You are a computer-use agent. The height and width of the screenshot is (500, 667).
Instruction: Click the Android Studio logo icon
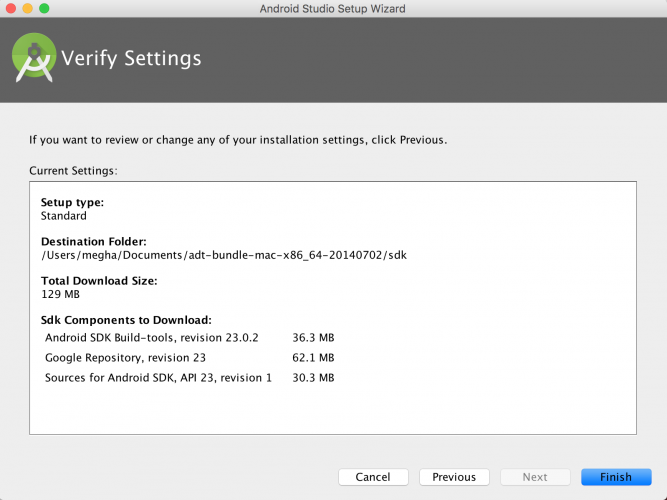point(34,57)
